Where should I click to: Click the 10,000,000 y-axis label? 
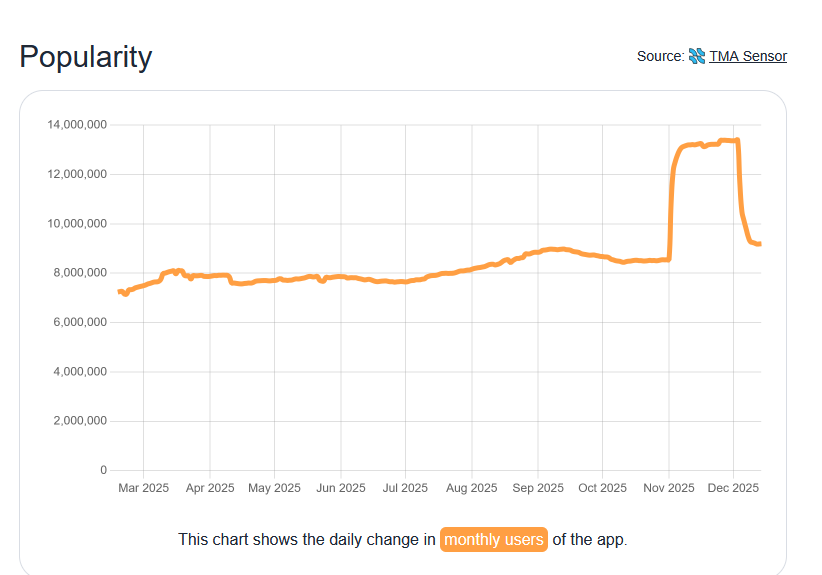pyautogui.click(x=77, y=224)
